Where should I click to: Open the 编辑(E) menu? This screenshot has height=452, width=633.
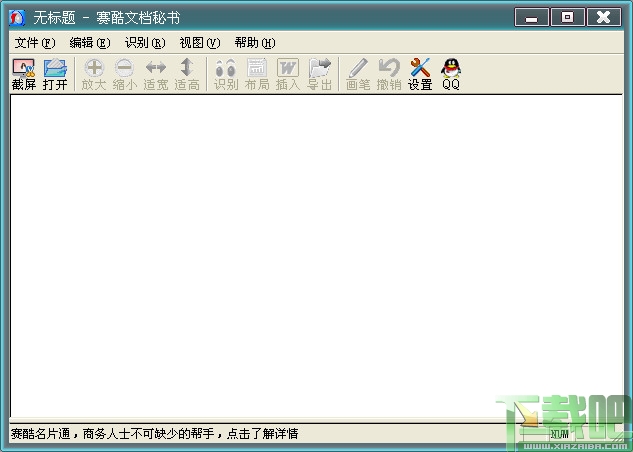click(90, 42)
